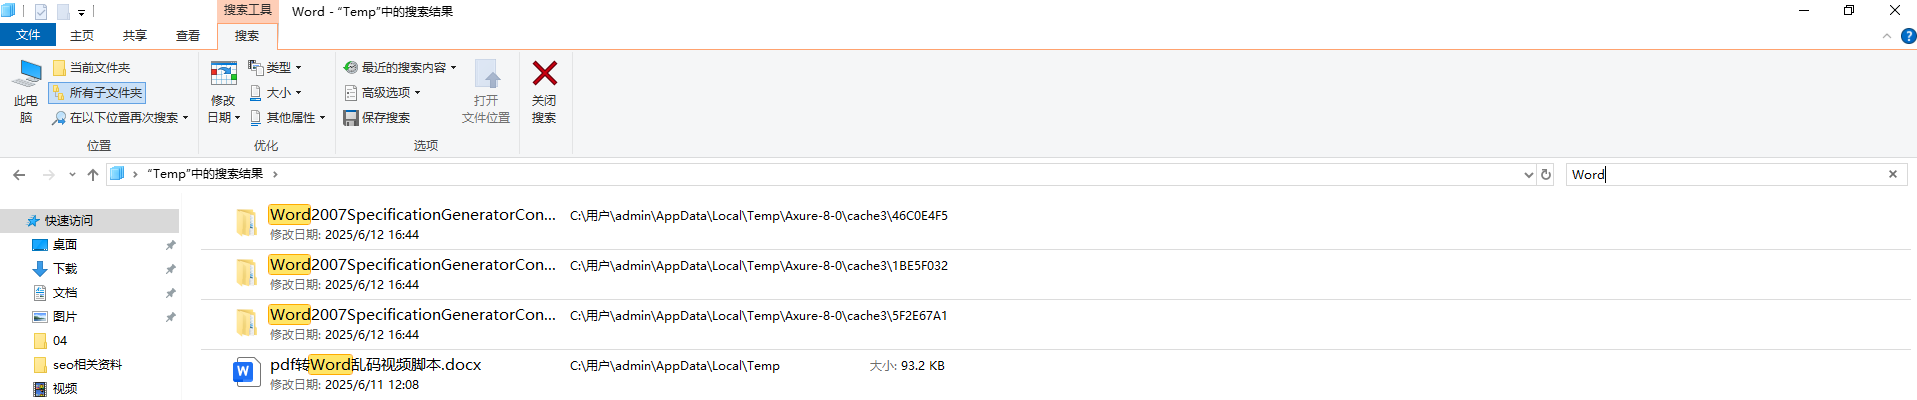Click Search Again In (在以下位置再次搜索)
Image resolution: width=1917 pixels, height=400 pixels.
(x=120, y=118)
